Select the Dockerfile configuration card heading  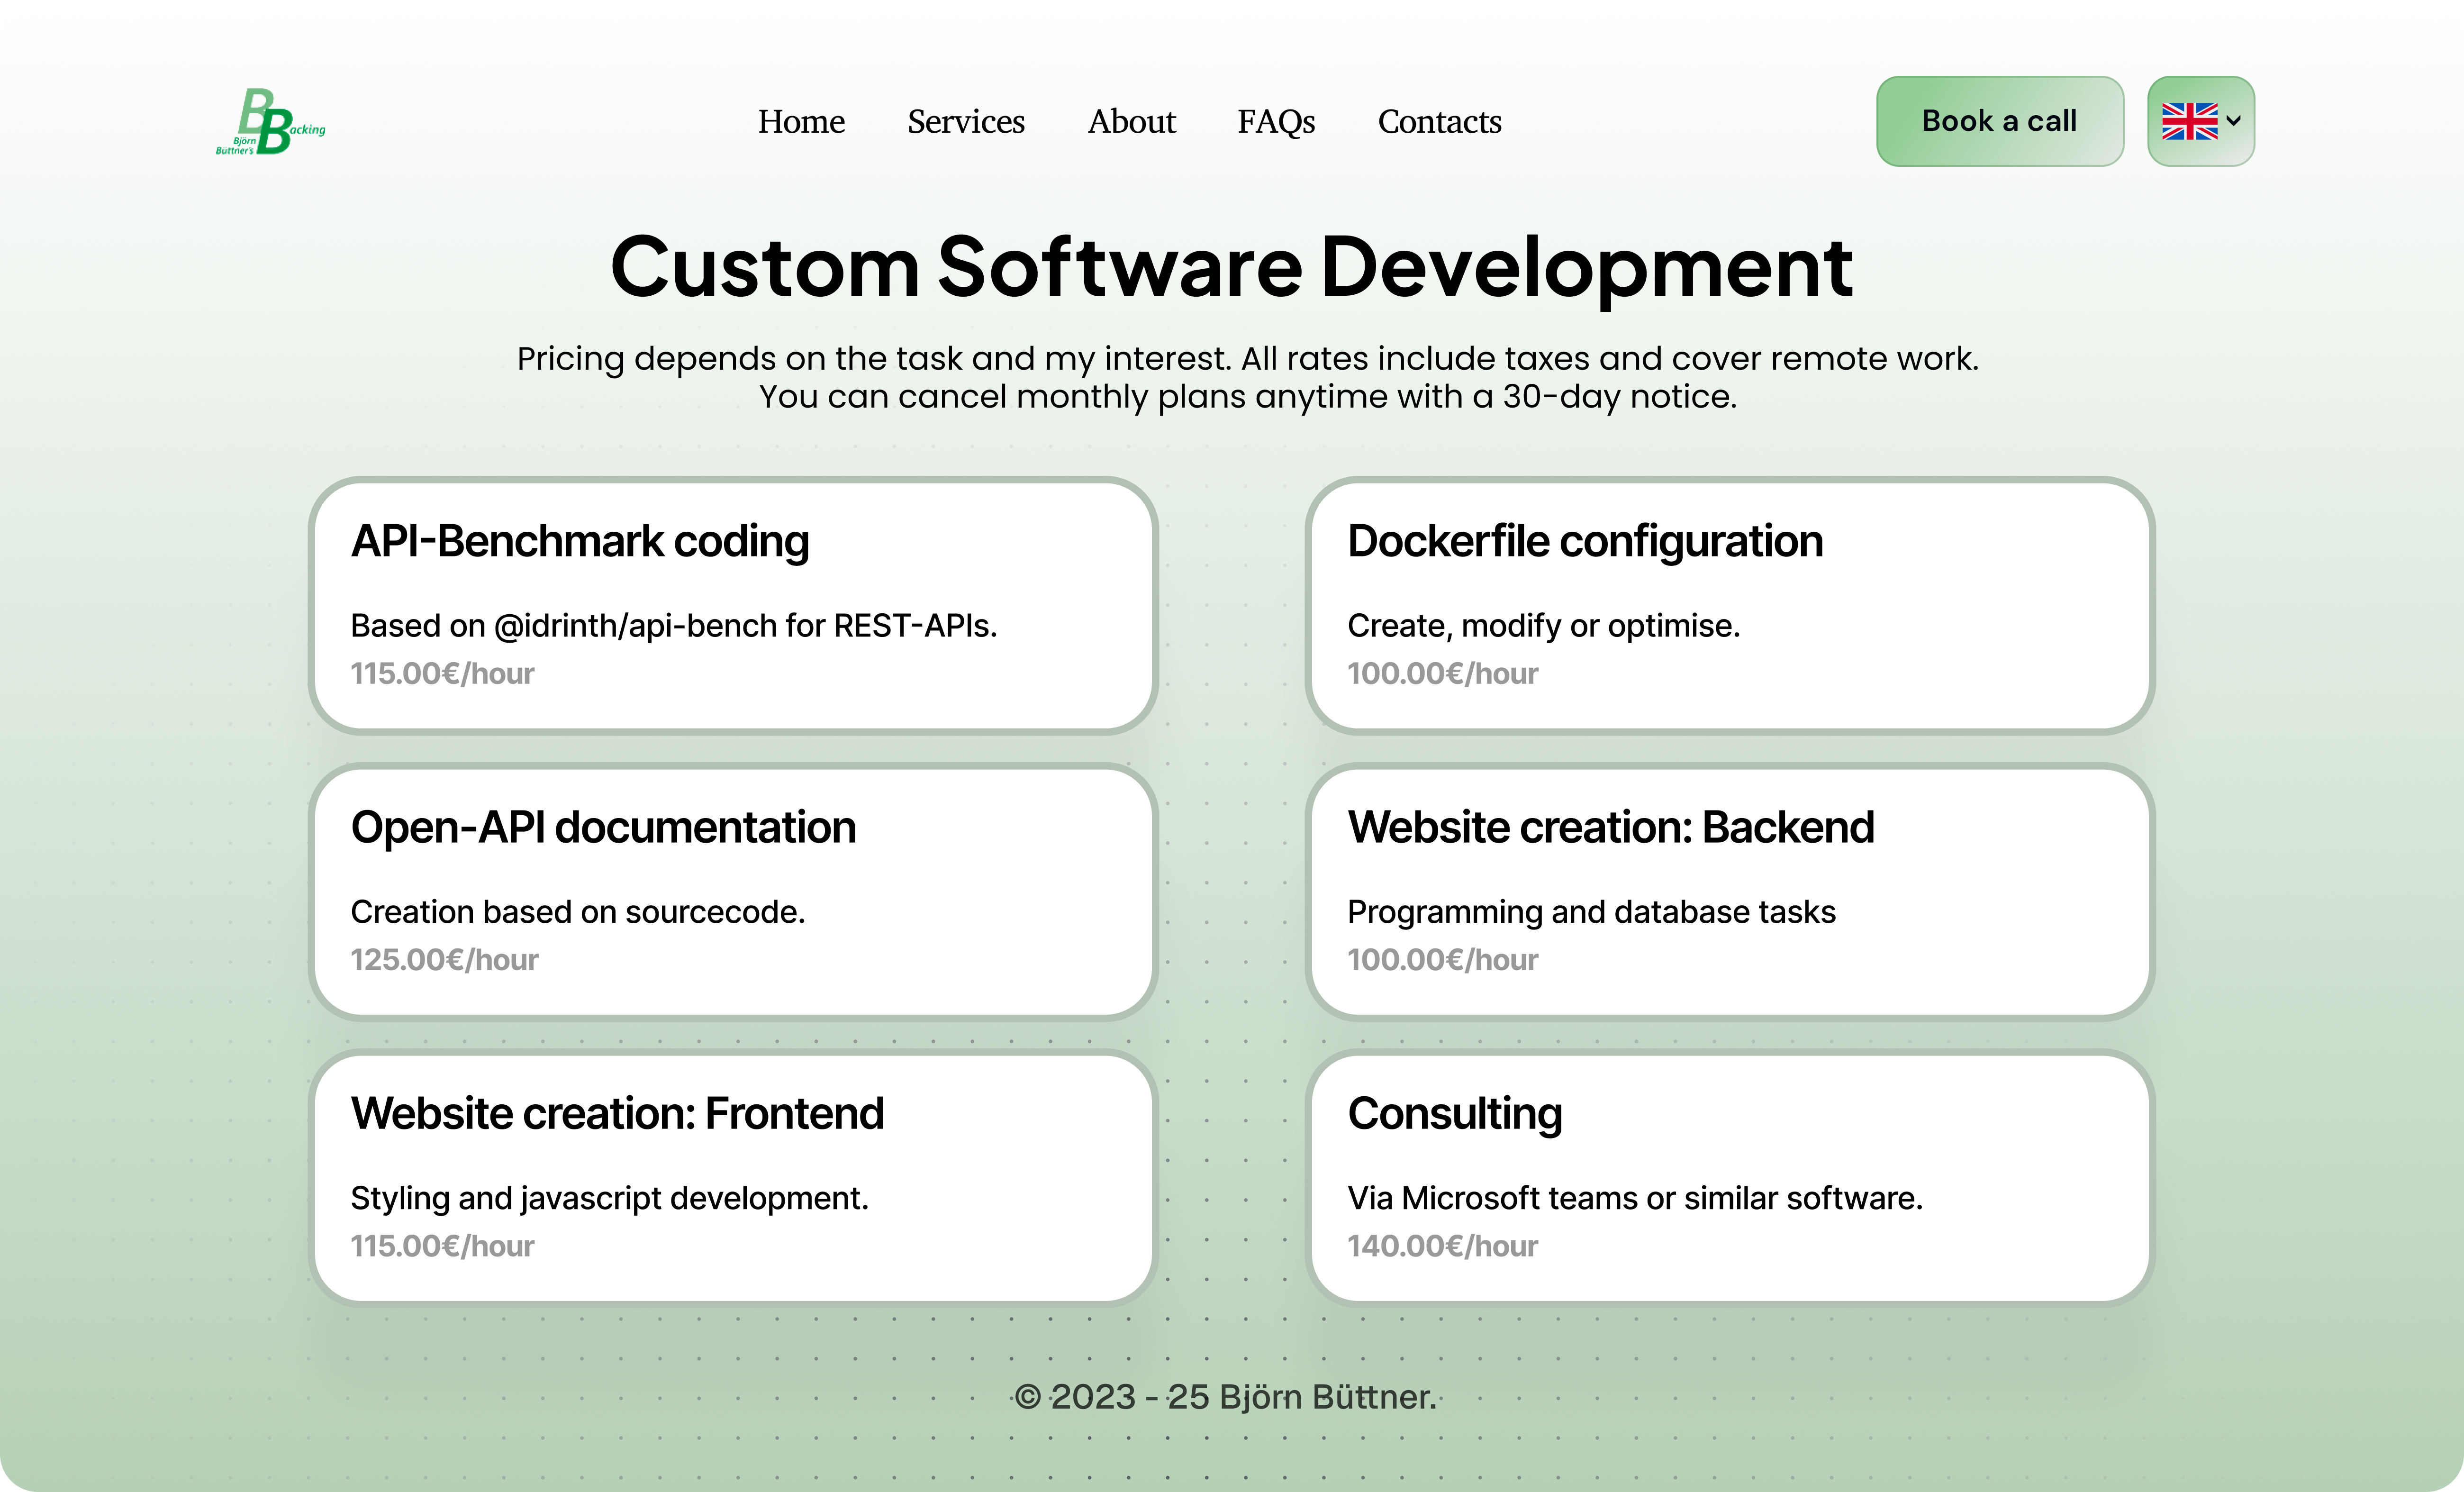(1584, 541)
